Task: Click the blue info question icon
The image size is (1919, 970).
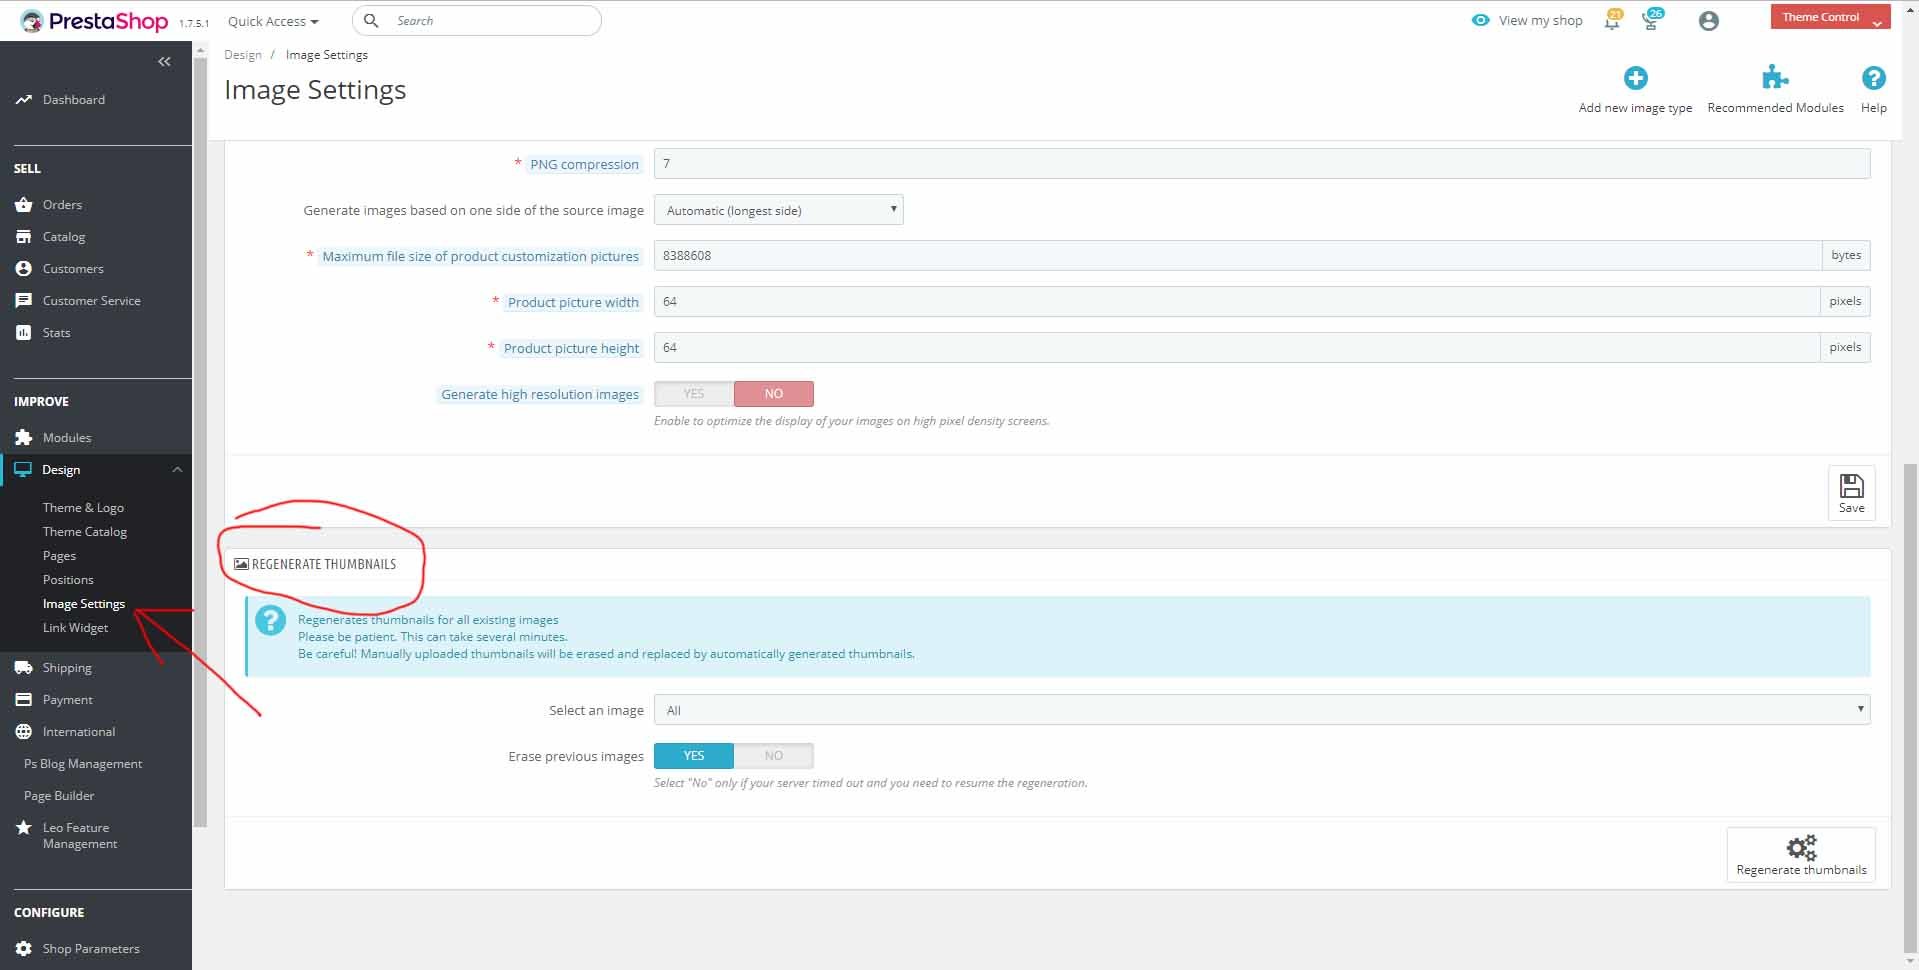Action: pyautogui.click(x=270, y=620)
